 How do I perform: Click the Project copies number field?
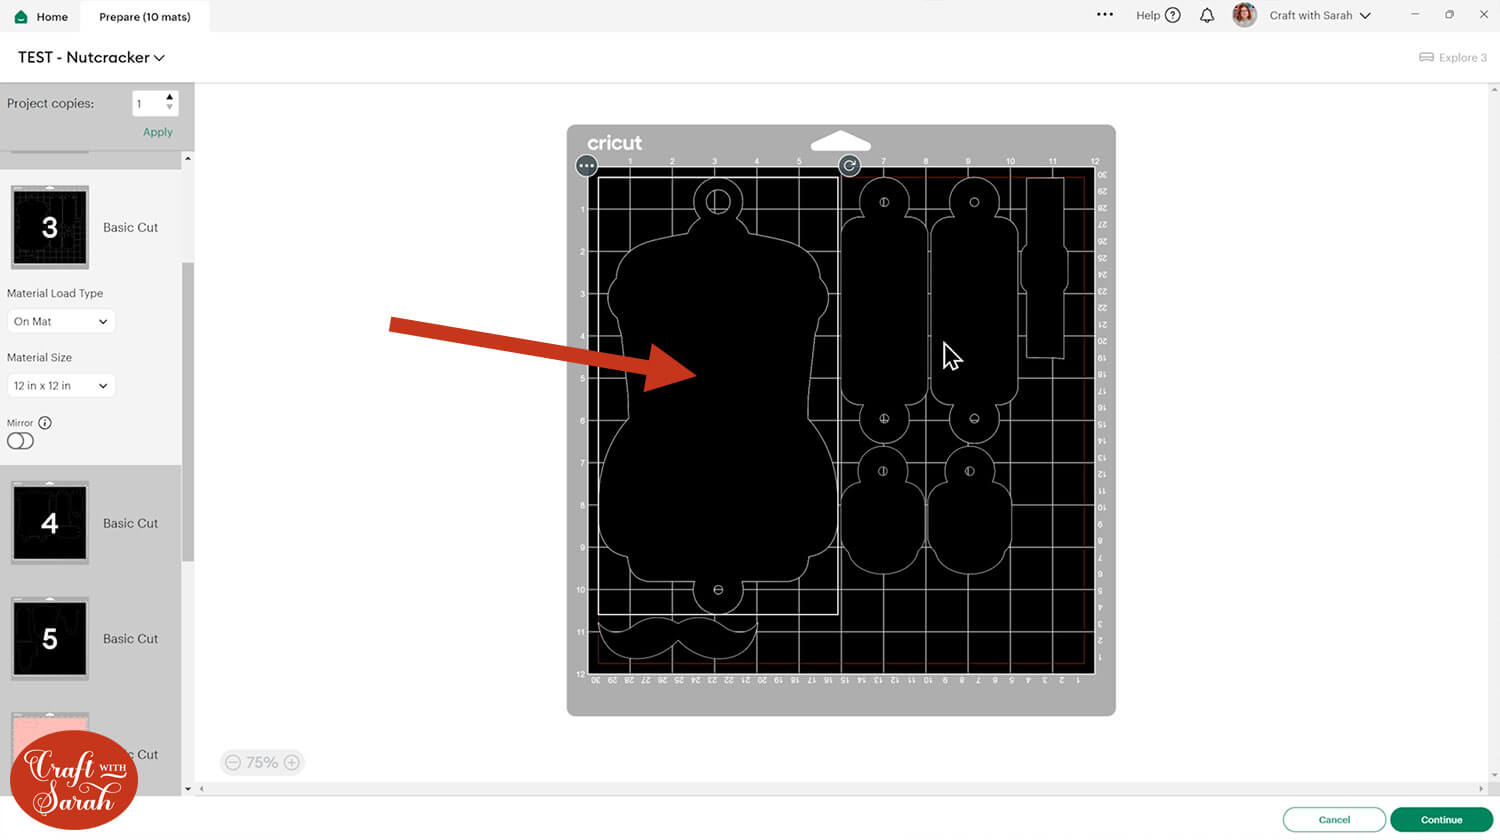(x=147, y=103)
